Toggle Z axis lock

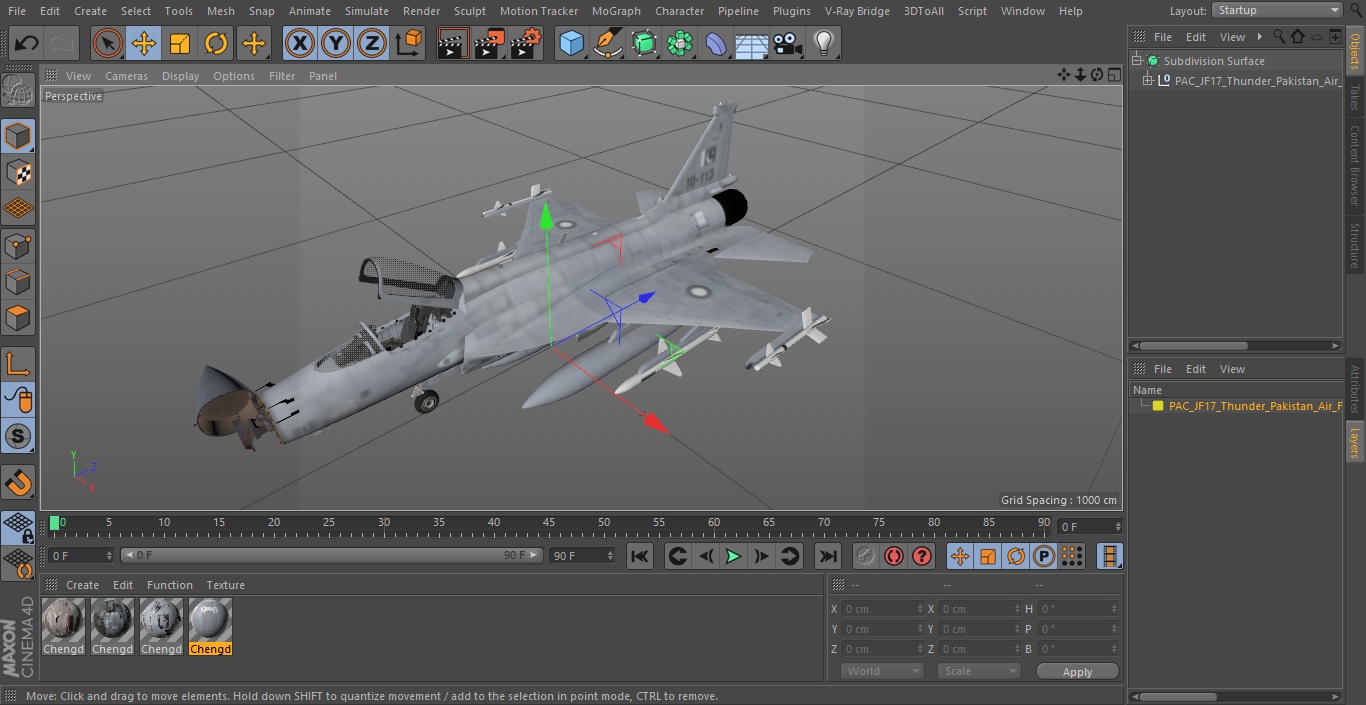[372, 43]
